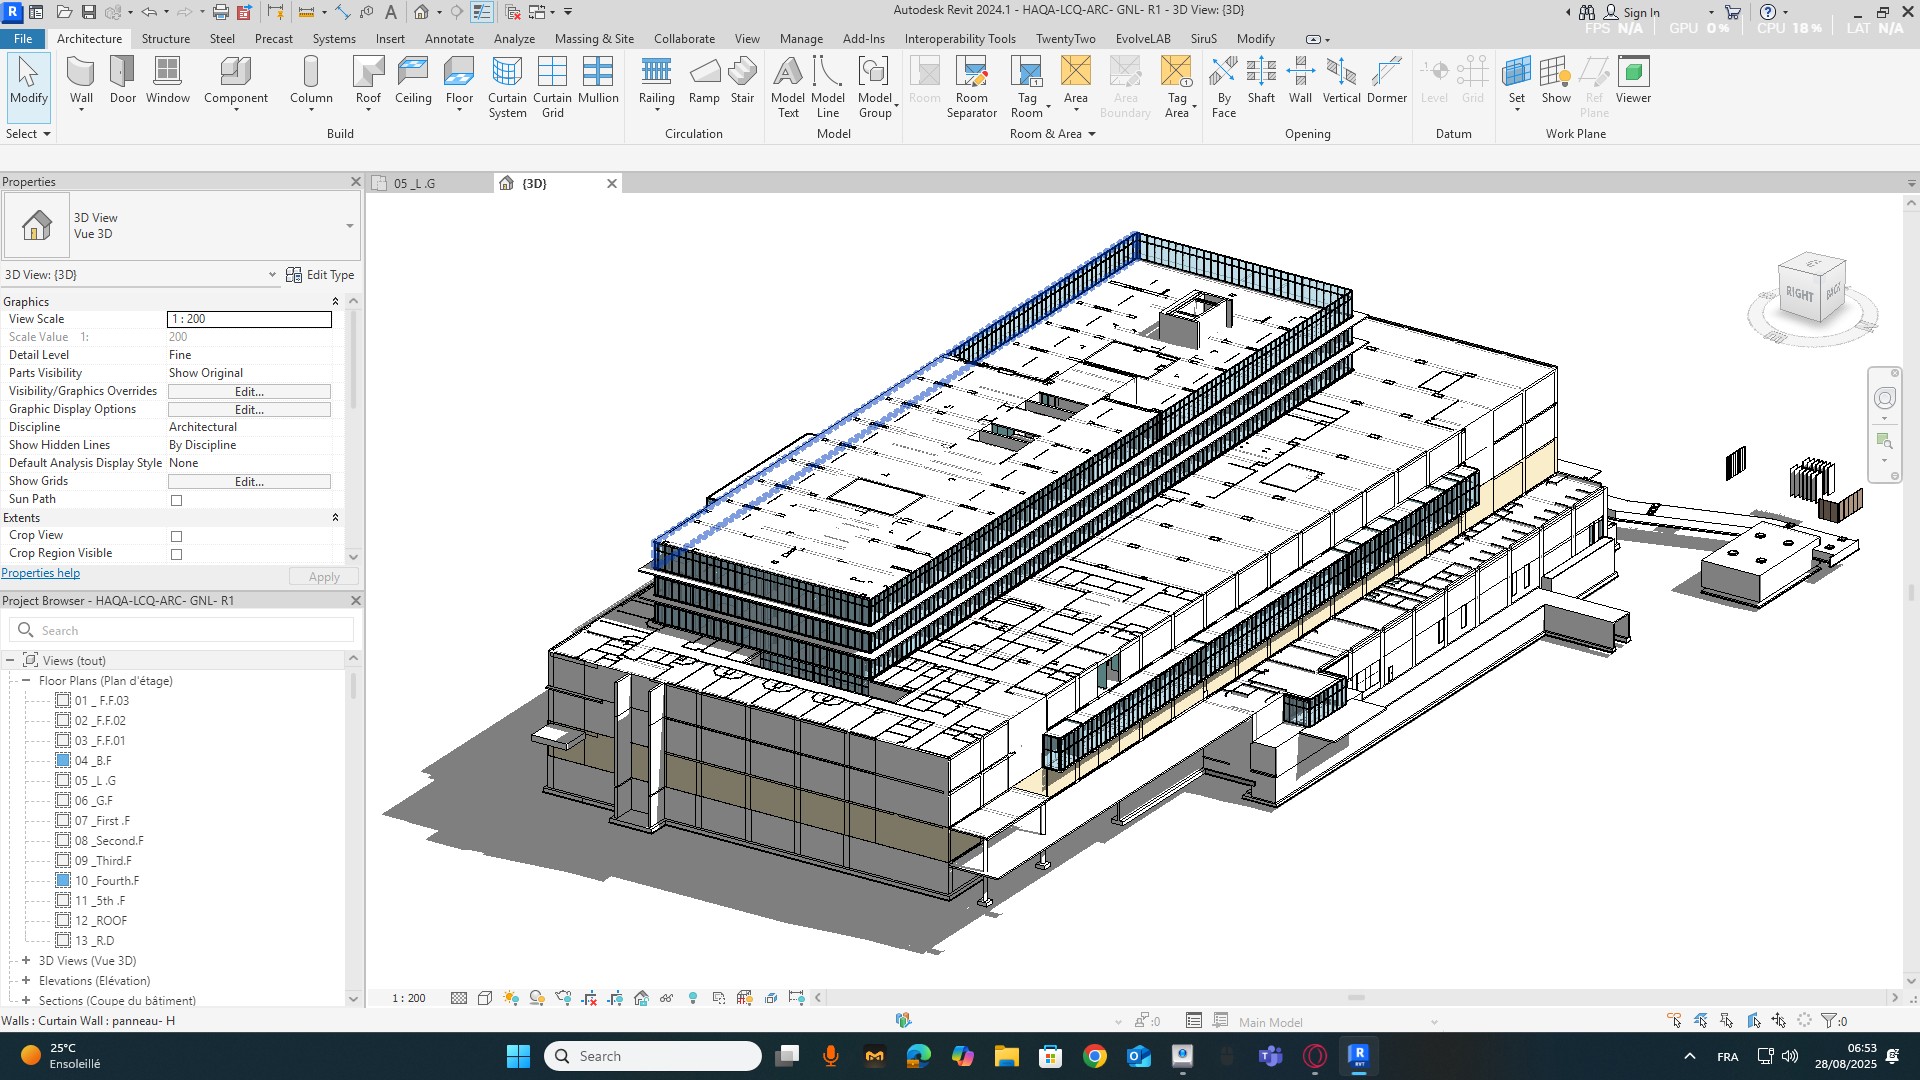1920x1080 pixels.
Task: Select the Stair tool
Action: coord(742,80)
